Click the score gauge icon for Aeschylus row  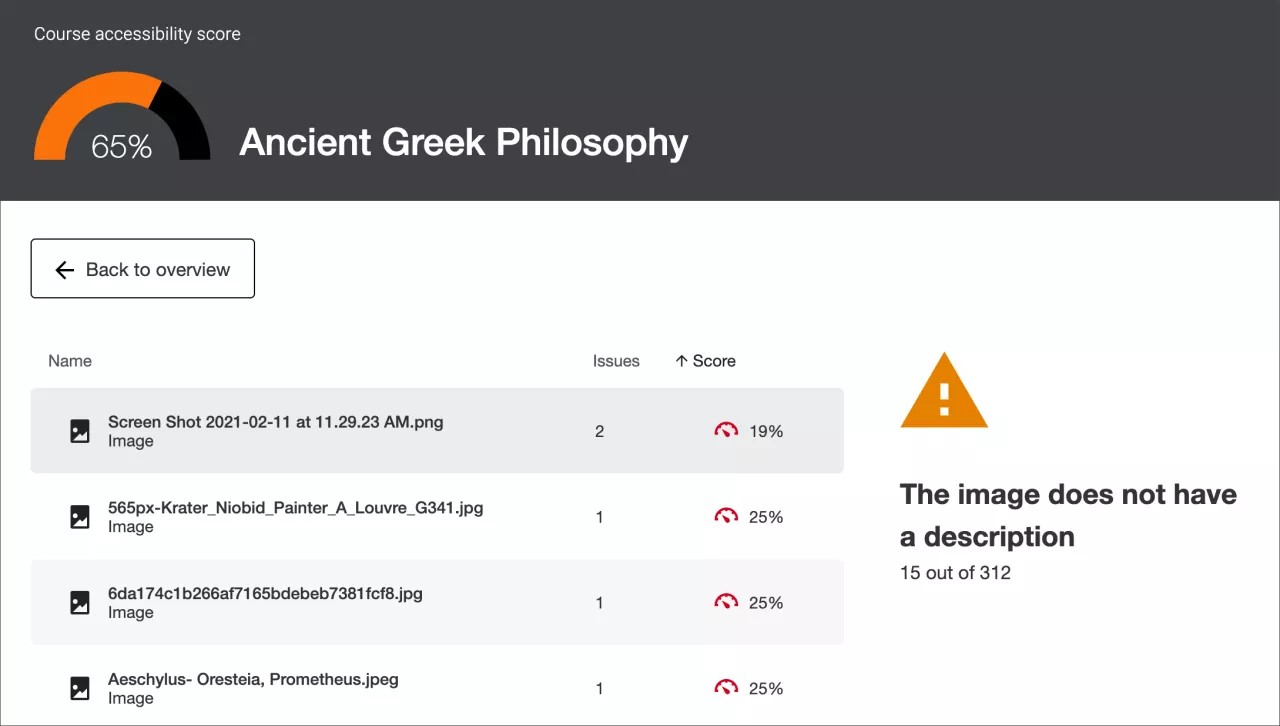pos(726,688)
